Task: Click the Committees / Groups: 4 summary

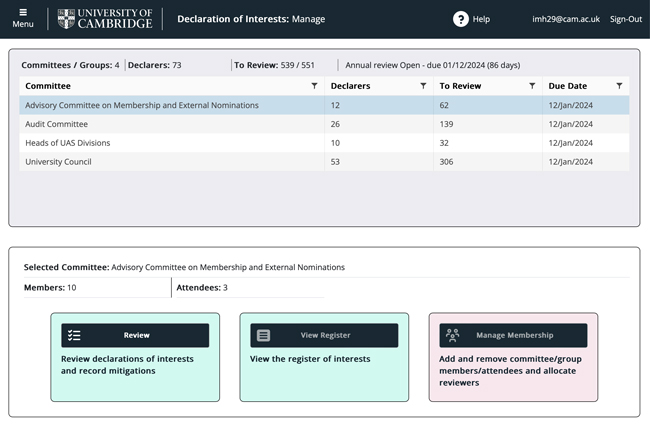Action: 70,65
